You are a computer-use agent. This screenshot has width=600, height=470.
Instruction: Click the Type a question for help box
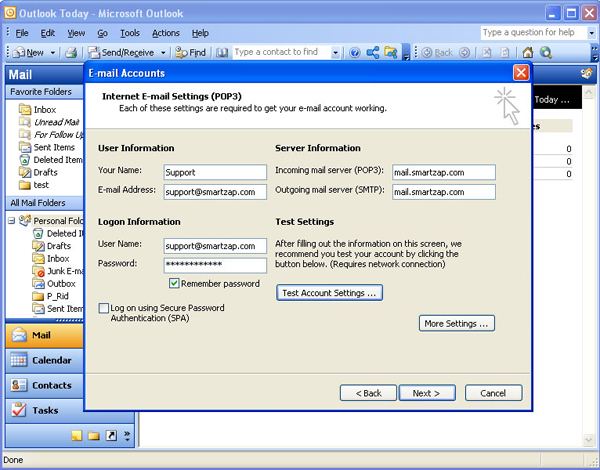tap(534, 33)
